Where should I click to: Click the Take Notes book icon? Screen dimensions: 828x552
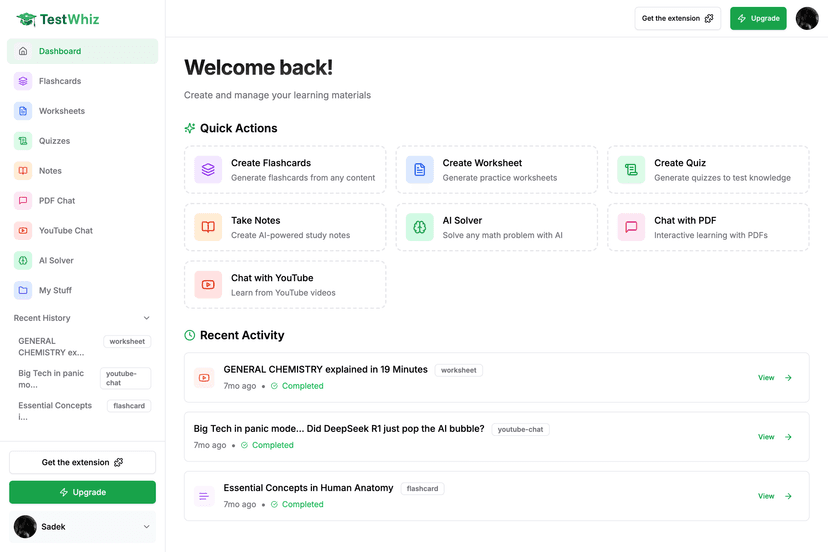pyautogui.click(x=208, y=227)
